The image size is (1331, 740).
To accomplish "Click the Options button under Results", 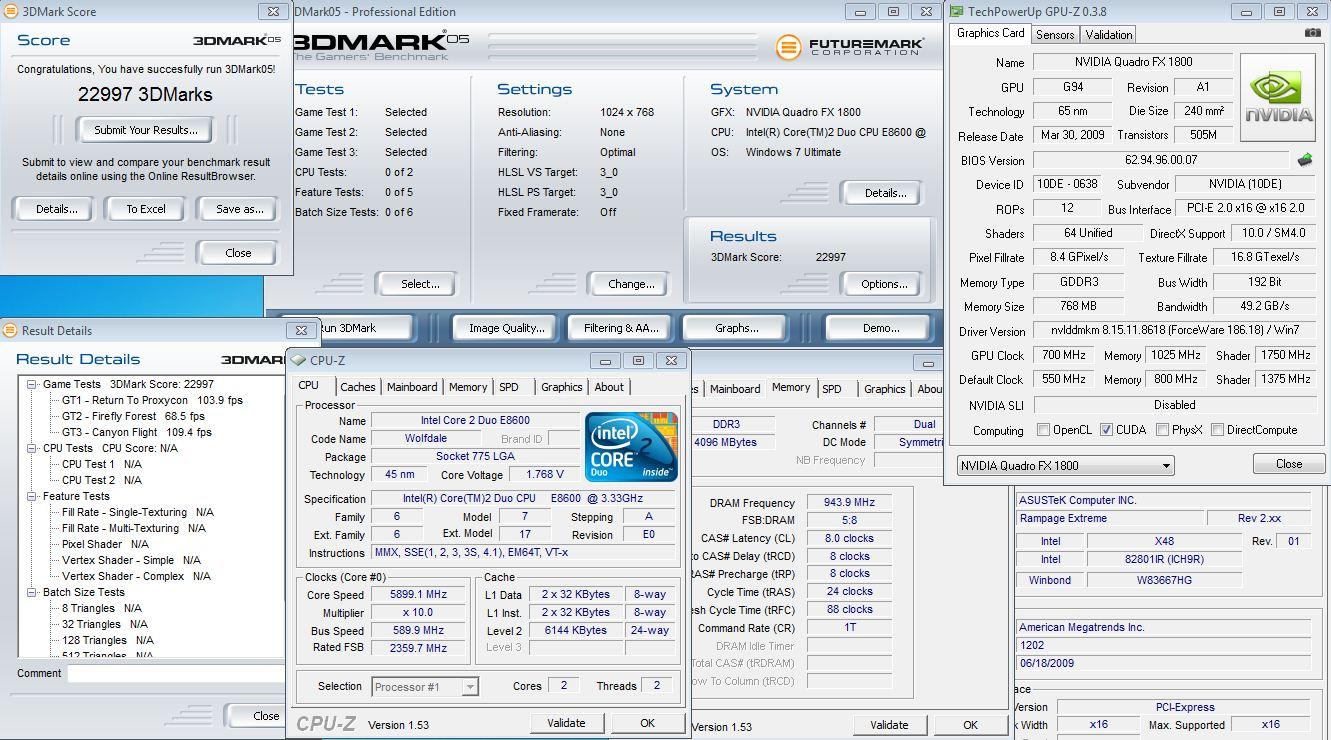I will [884, 284].
